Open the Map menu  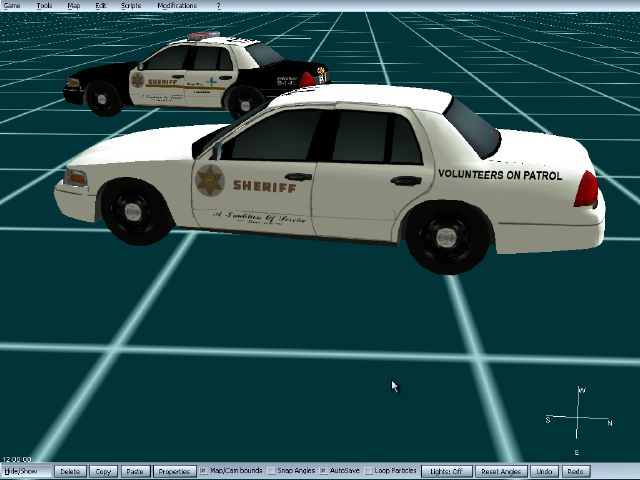74,5
